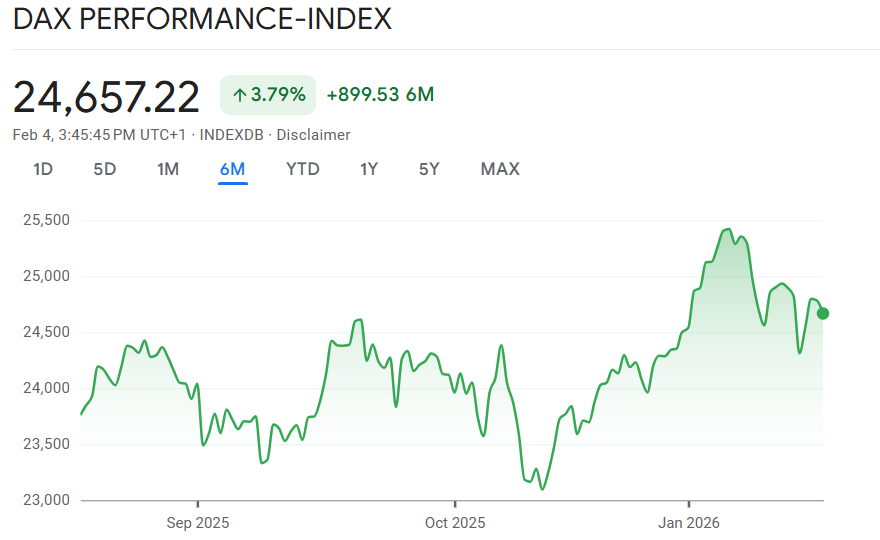The width and height of the screenshot is (880, 540).
Task: Click the Jan 2026 axis label
Action: [x=688, y=522]
